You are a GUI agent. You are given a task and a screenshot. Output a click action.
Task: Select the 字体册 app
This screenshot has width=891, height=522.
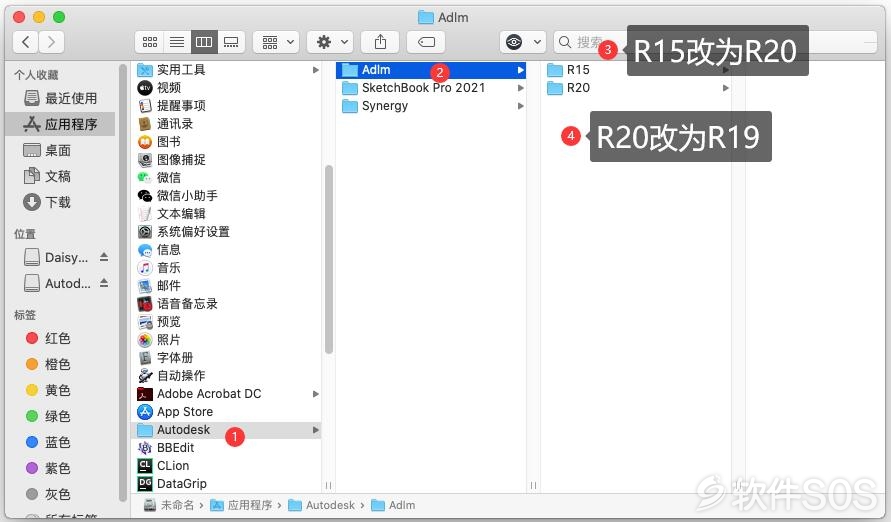pyautogui.click(x=227, y=357)
